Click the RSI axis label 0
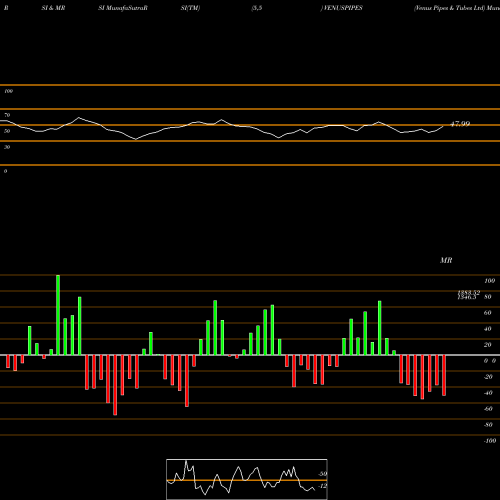This screenshot has width=500, height=500. point(5,171)
